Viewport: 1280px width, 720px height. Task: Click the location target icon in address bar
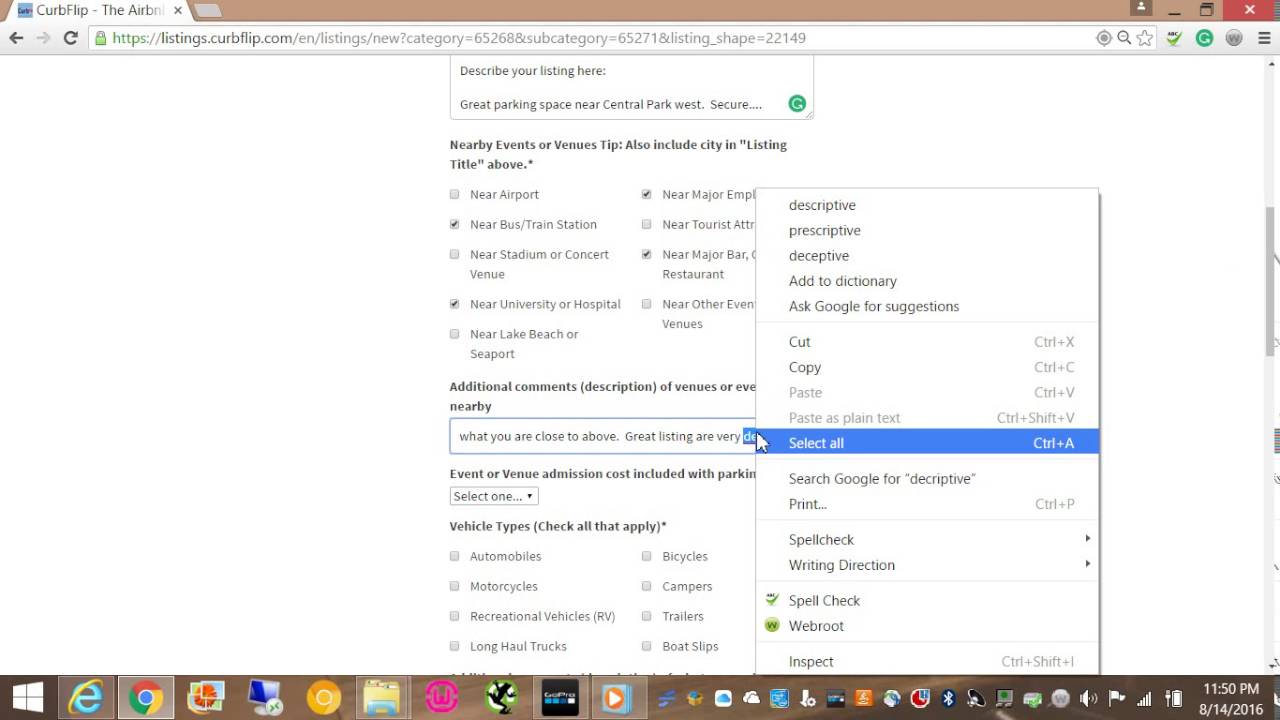(x=1104, y=38)
